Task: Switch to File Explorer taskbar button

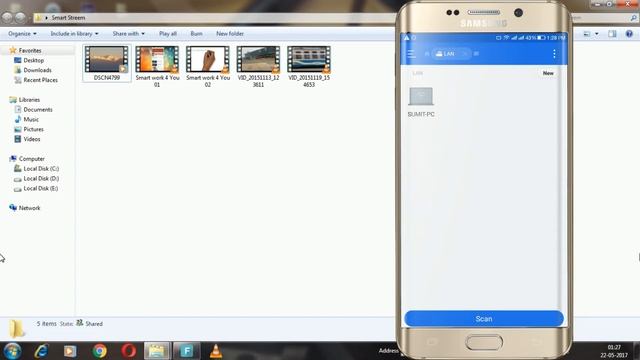Action: click(x=157, y=351)
